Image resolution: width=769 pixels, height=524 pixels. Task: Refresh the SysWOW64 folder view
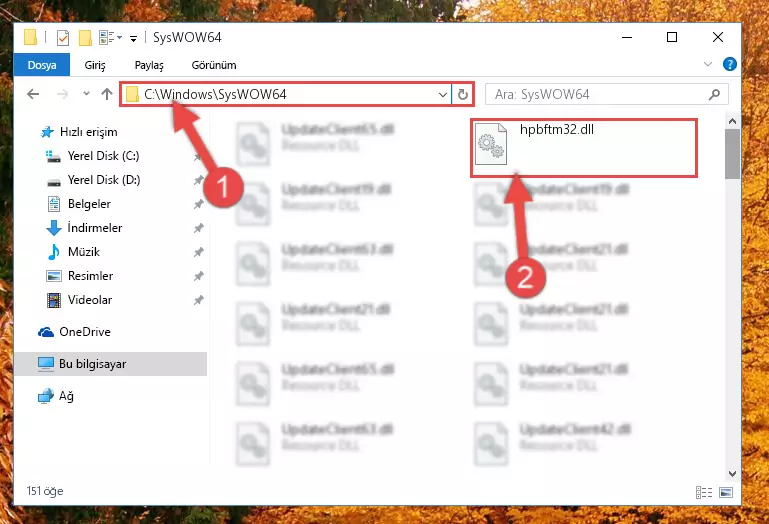[462, 94]
